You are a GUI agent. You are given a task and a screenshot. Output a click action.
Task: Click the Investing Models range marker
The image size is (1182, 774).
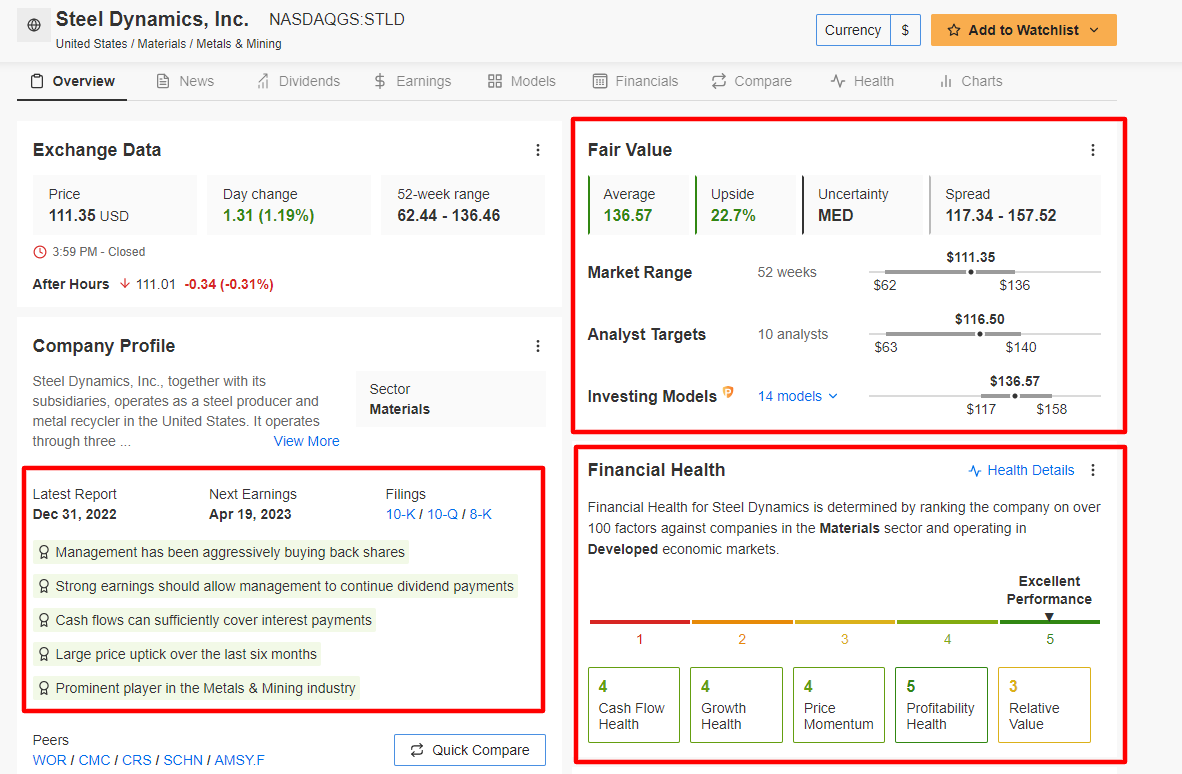point(1015,396)
